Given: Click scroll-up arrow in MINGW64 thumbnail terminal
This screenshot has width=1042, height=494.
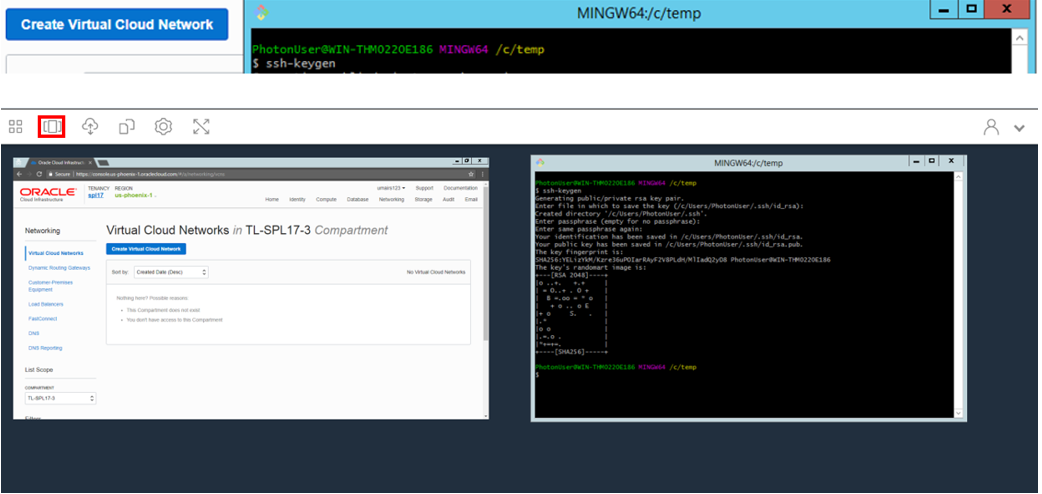Looking at the screenshot, I should 957,176.
